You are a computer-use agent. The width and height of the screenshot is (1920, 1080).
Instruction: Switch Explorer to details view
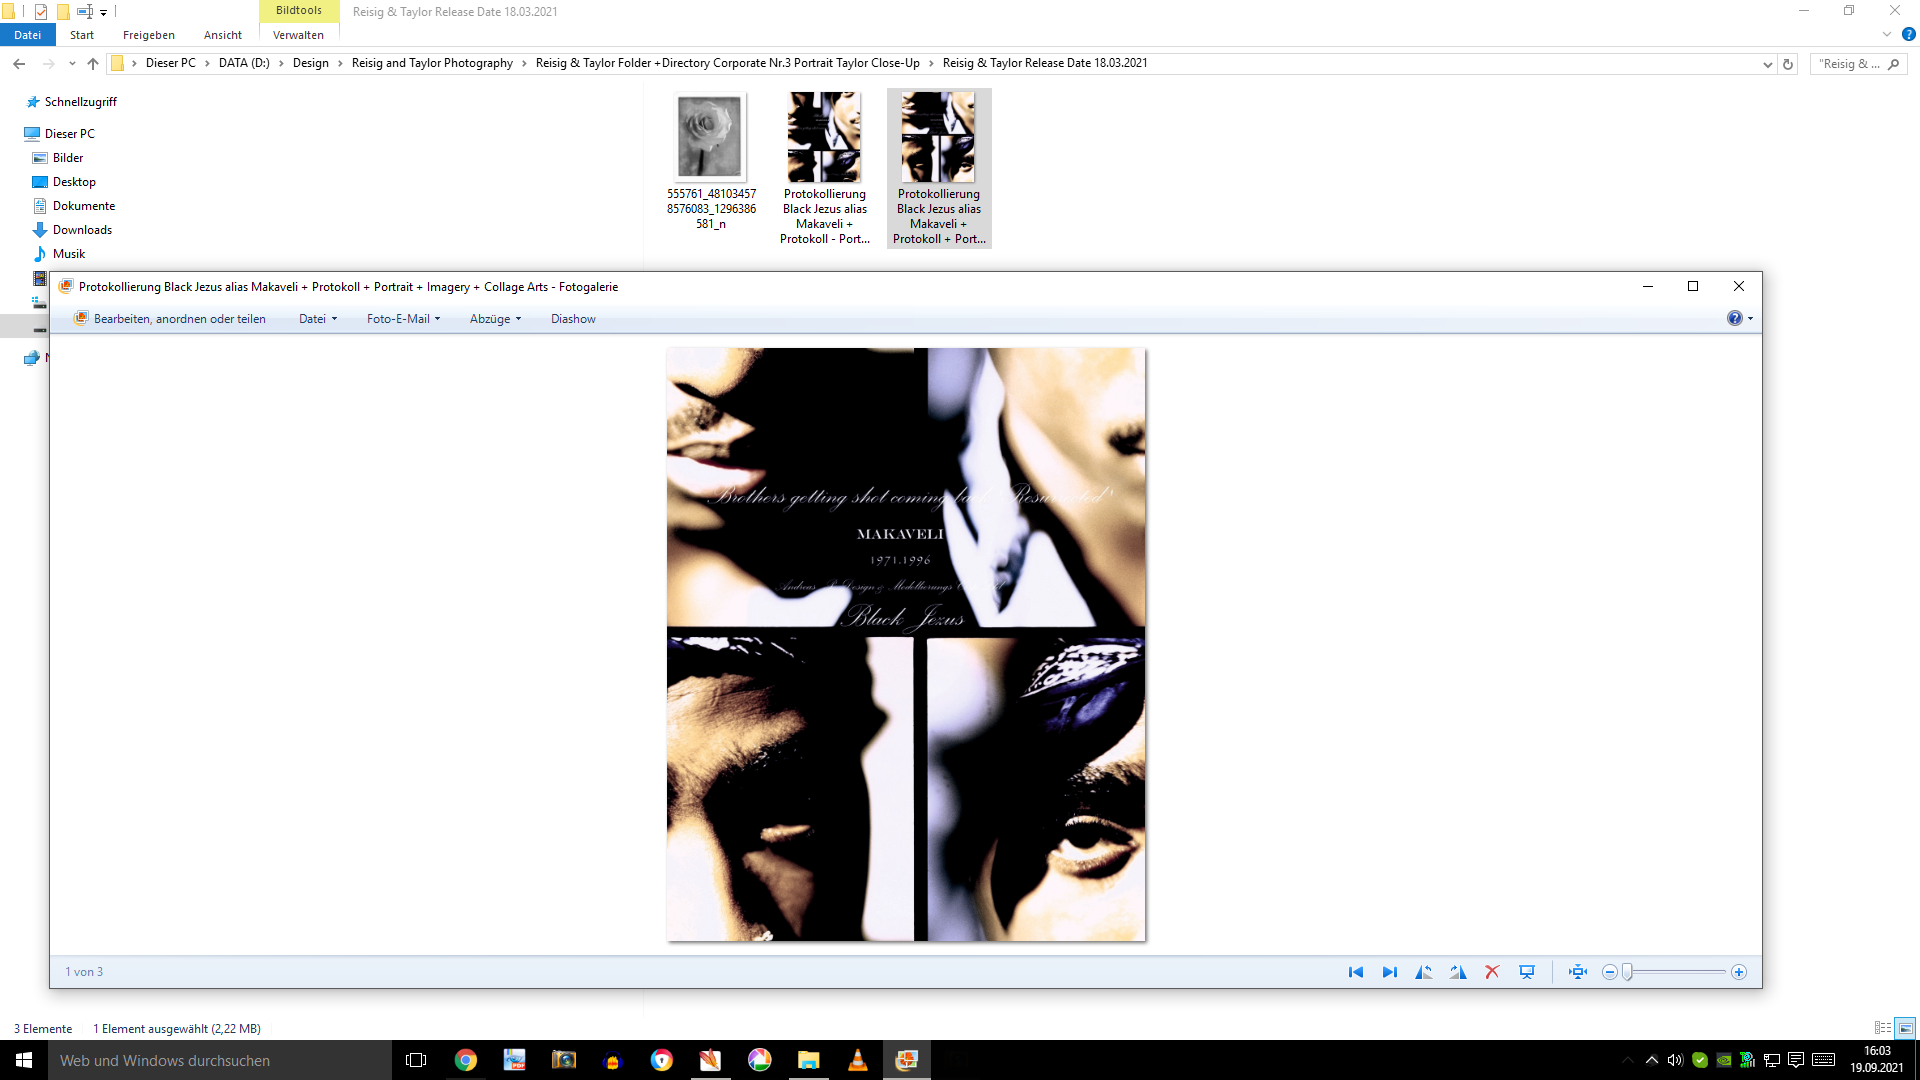pyautogui.click(x=1883, y=1028)
